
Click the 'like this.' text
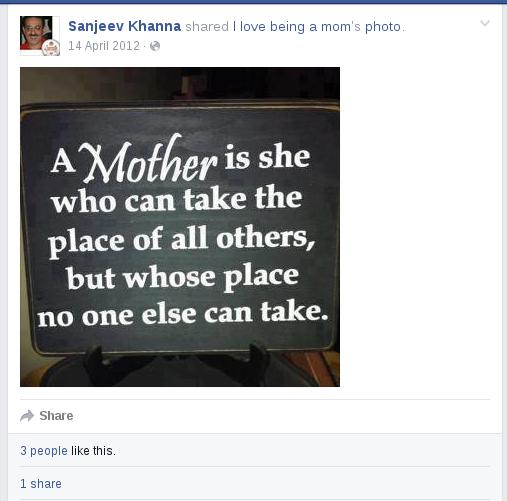pyautogui.click(x=93, y=451)
